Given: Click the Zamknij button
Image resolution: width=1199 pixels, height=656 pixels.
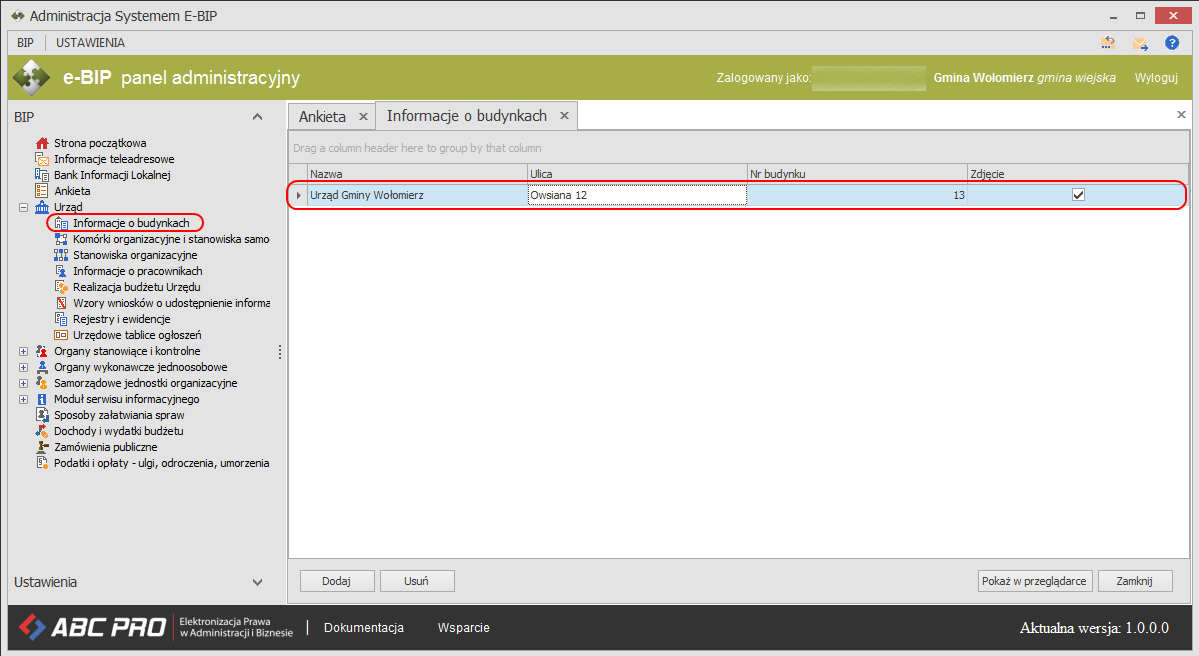Looking at the screenshot, I should tap(1135, 581).
